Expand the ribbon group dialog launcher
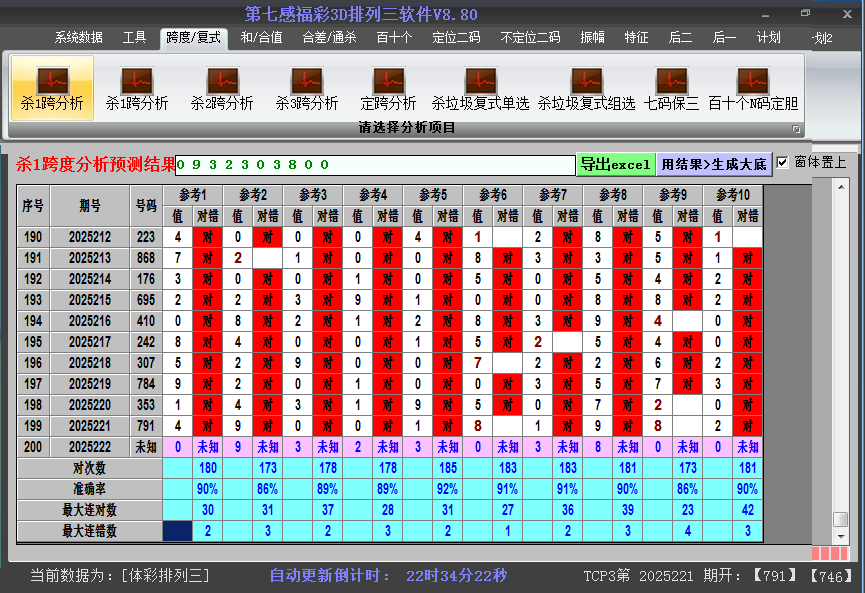865x593 pixels. [797, 129]
